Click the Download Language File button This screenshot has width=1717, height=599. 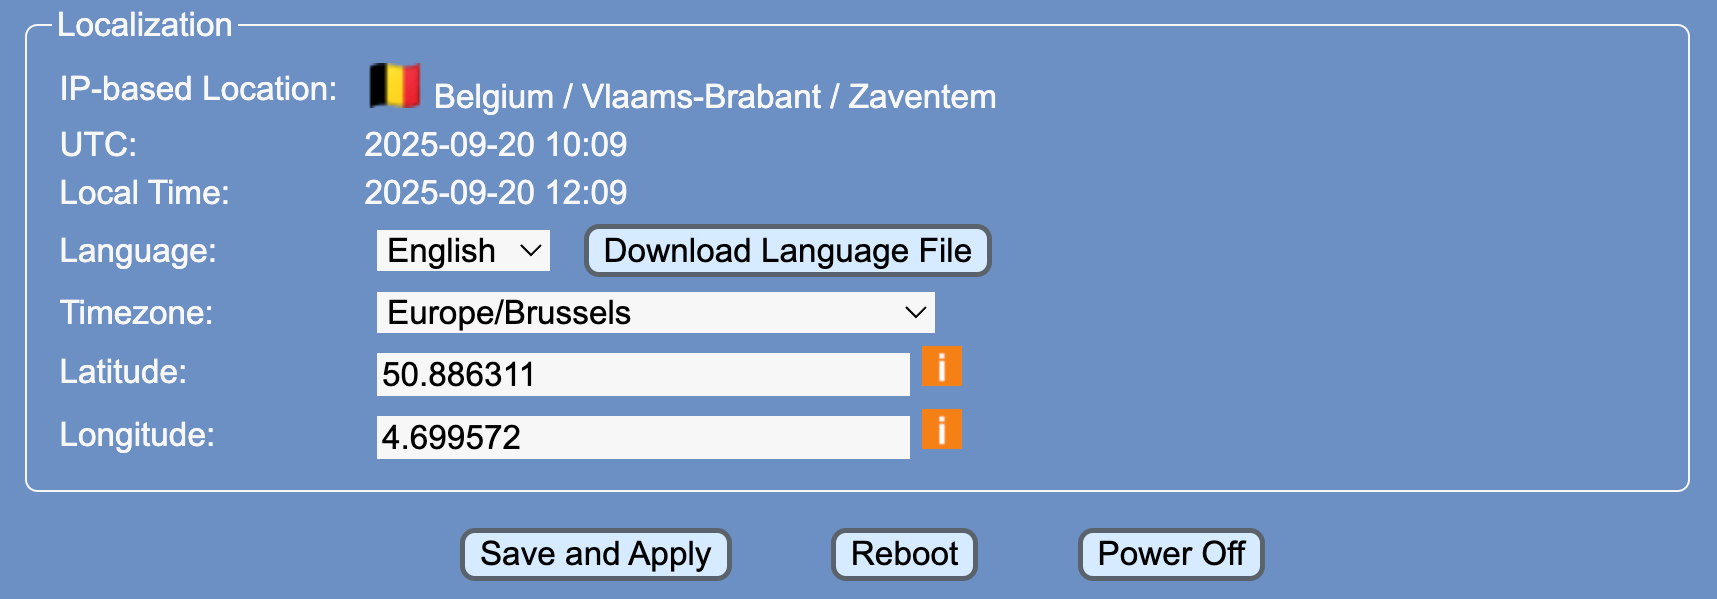pyautogui.click(x=787, y=251)
